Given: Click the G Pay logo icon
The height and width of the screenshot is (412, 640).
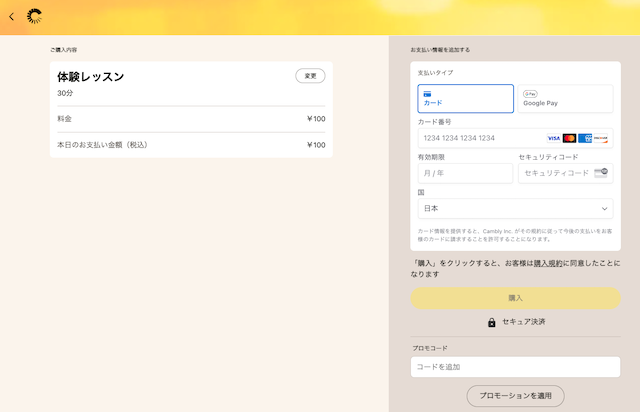Looking at the screenshot, I should pos(530,94).
